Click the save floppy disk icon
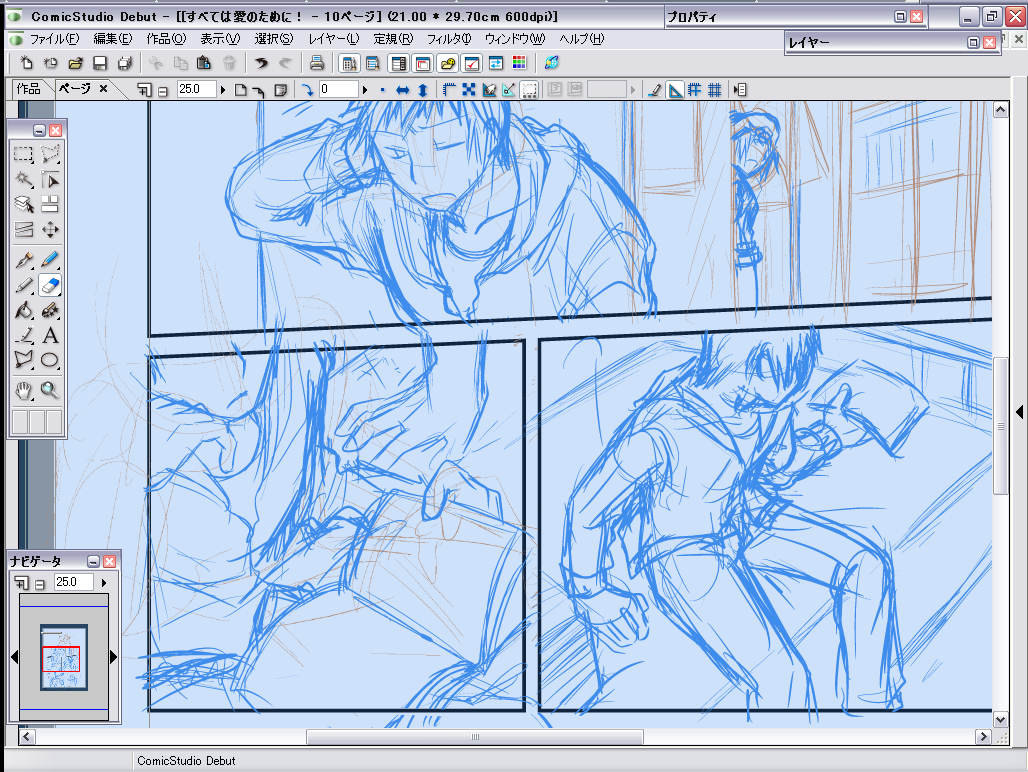 [x=100, y=63]
